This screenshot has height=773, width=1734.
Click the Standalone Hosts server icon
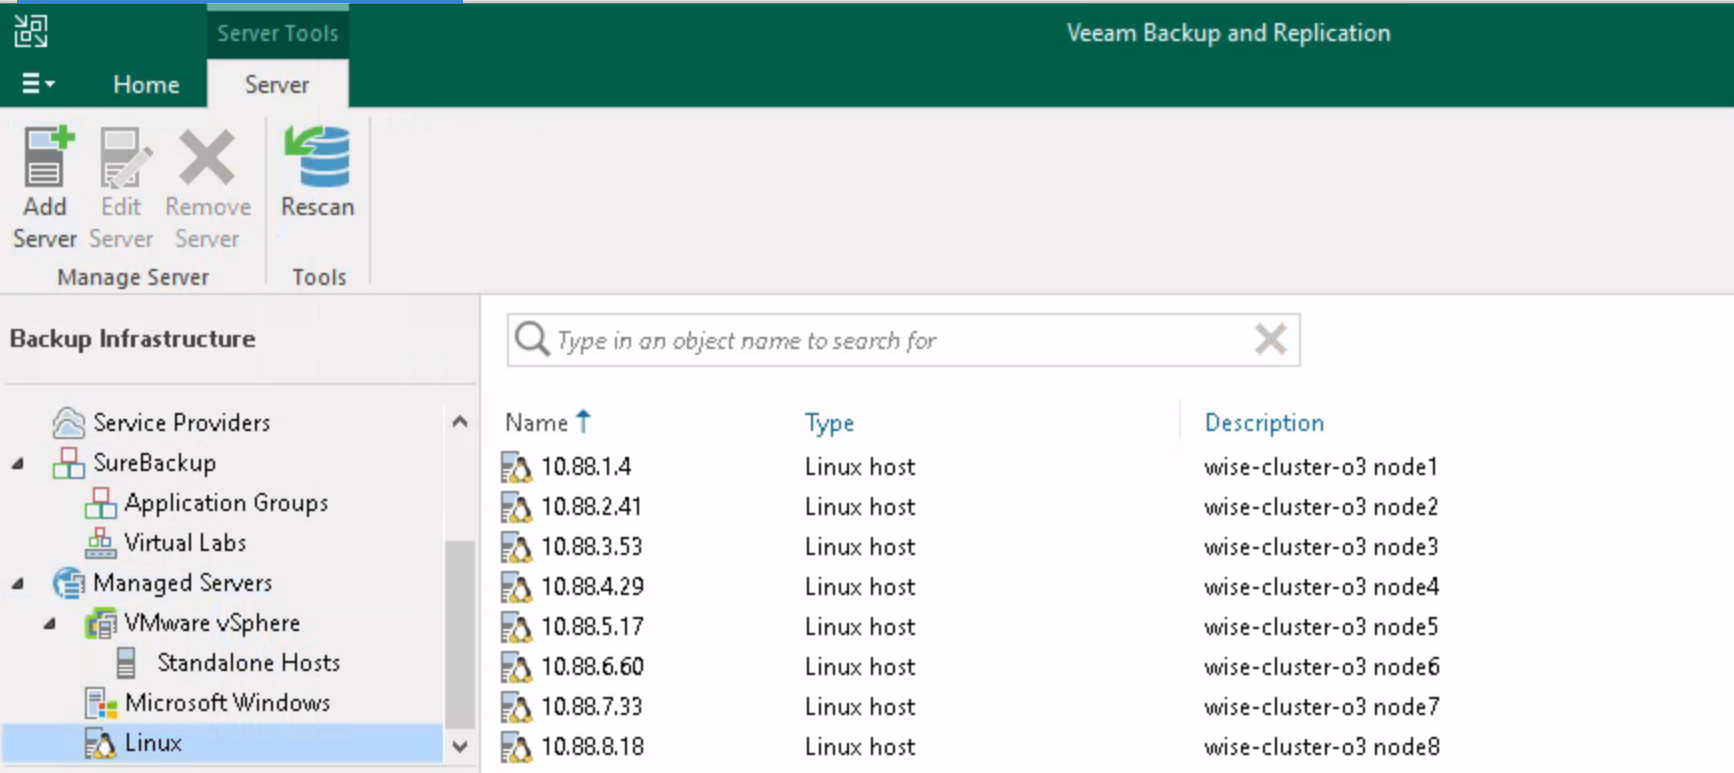tap(126, 663)
